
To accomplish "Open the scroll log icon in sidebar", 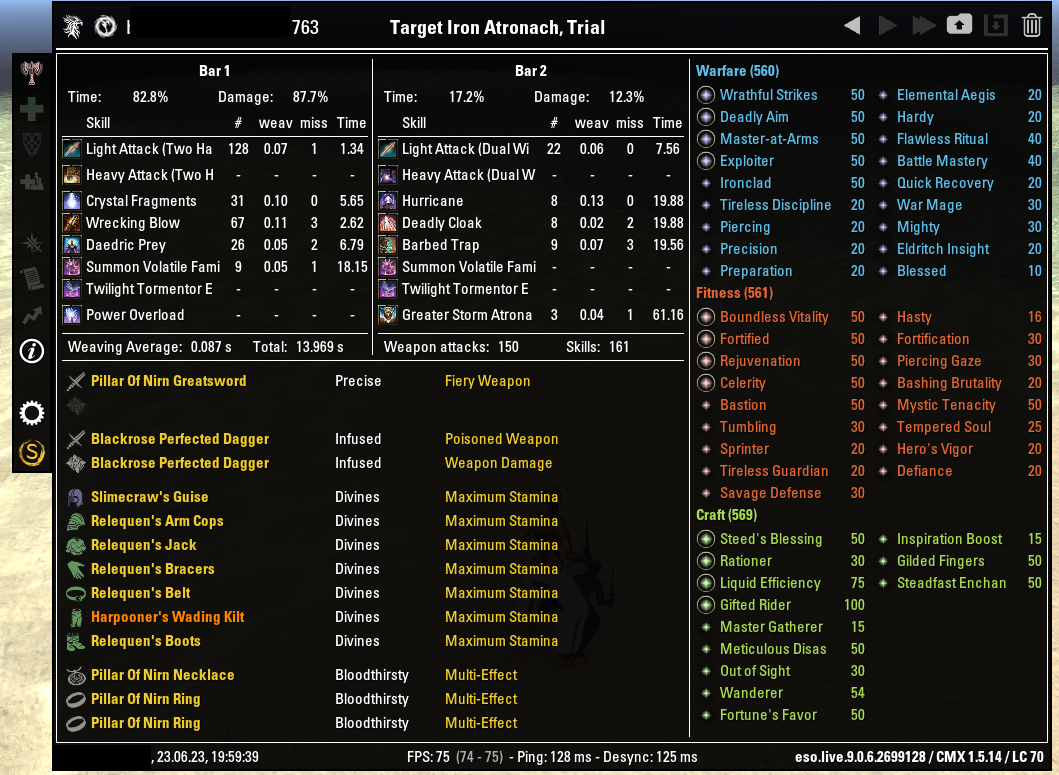I will pos(32,278).
